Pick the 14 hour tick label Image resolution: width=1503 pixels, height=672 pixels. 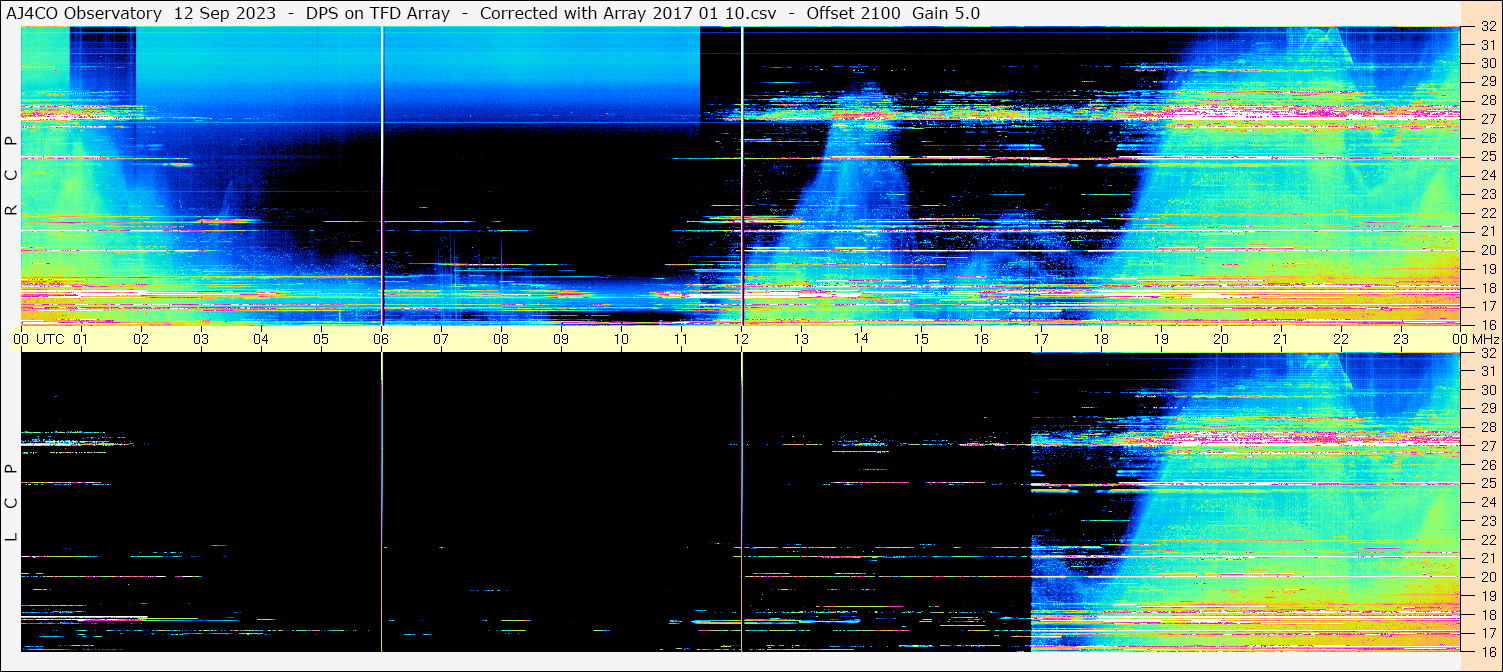(x=861, y=339)
